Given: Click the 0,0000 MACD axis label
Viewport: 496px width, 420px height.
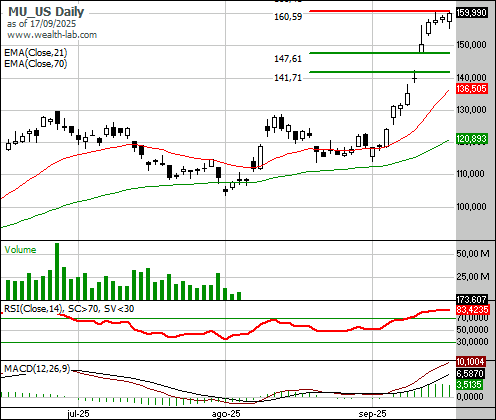Looking at the screenshot, I should tap(470, 397).
